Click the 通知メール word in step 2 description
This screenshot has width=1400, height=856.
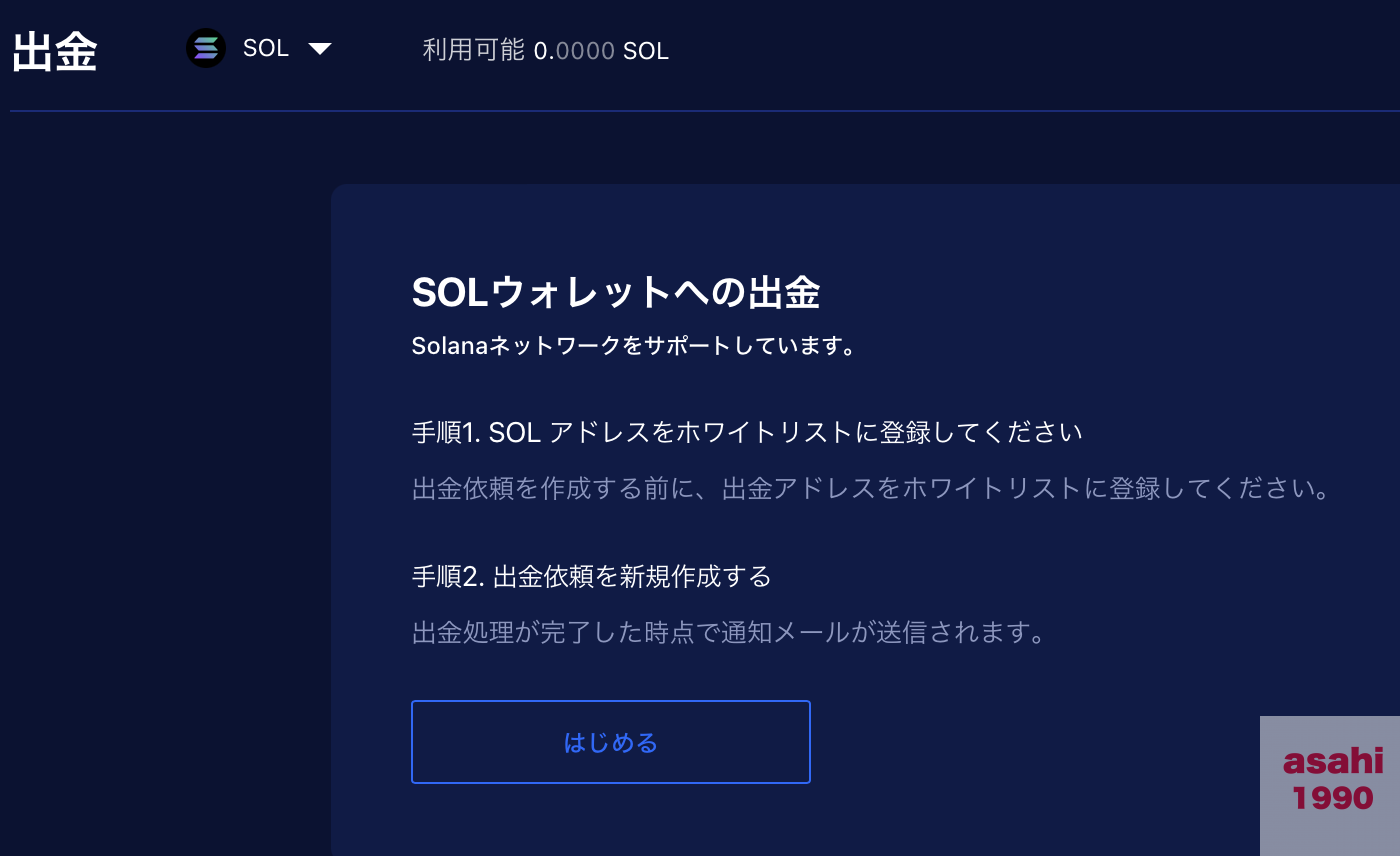[x=799, y=633]
